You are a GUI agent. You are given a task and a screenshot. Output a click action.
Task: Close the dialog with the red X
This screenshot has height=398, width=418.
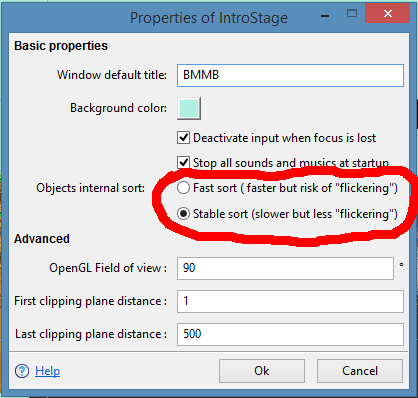pyautogui.click(x=388, y=13)
